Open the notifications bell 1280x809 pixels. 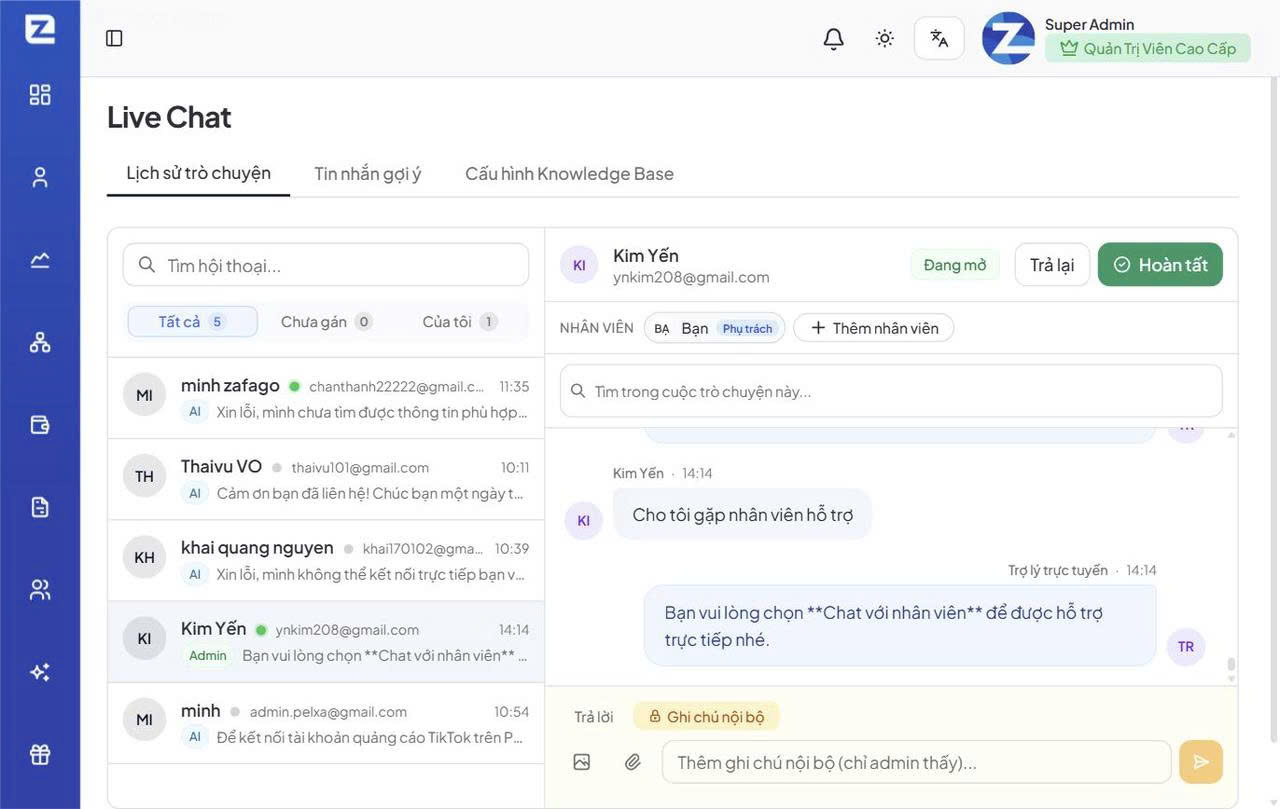point(833,38)
